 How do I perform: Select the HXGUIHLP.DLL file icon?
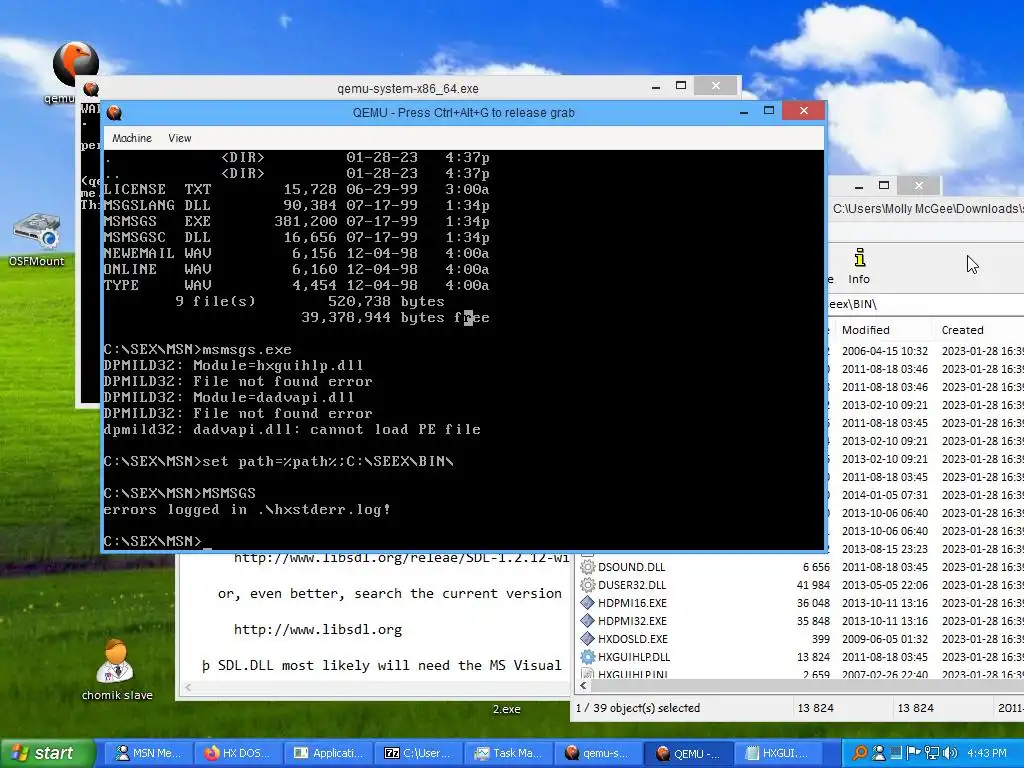[588, 657]
